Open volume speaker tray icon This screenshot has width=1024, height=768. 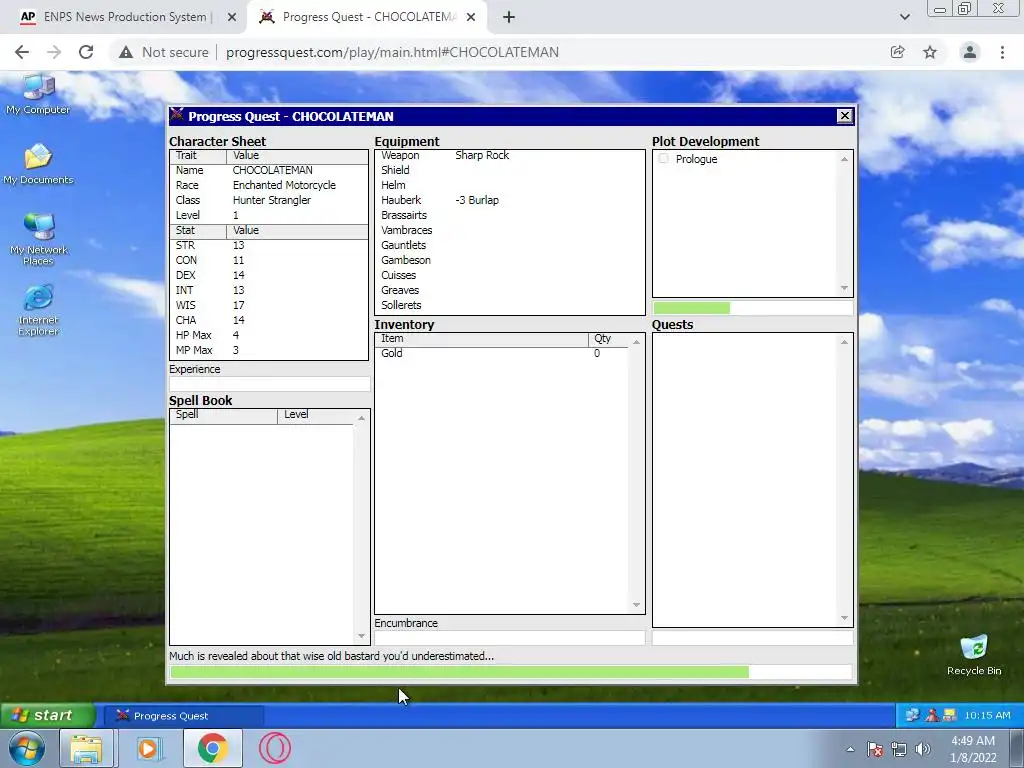coord(923,750)
